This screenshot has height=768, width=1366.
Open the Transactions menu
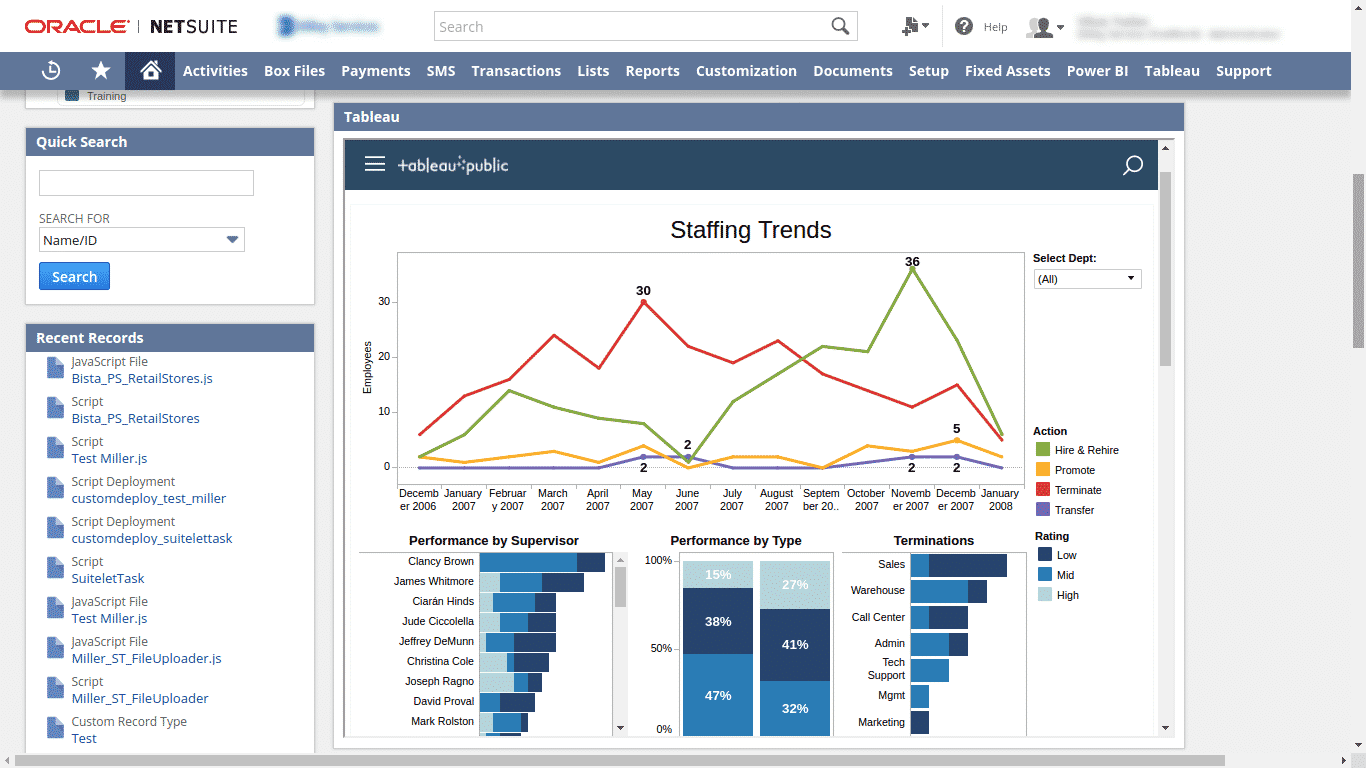tap(516, 71)
